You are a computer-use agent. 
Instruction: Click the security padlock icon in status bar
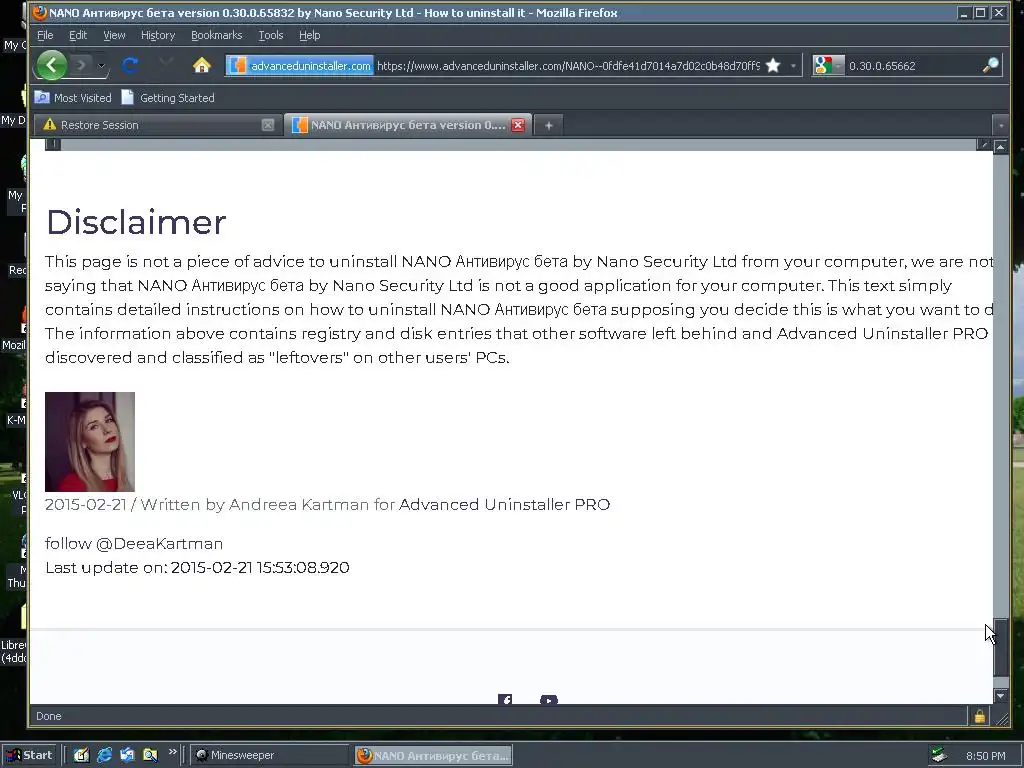pyautogui.click(x=980, y=716)
